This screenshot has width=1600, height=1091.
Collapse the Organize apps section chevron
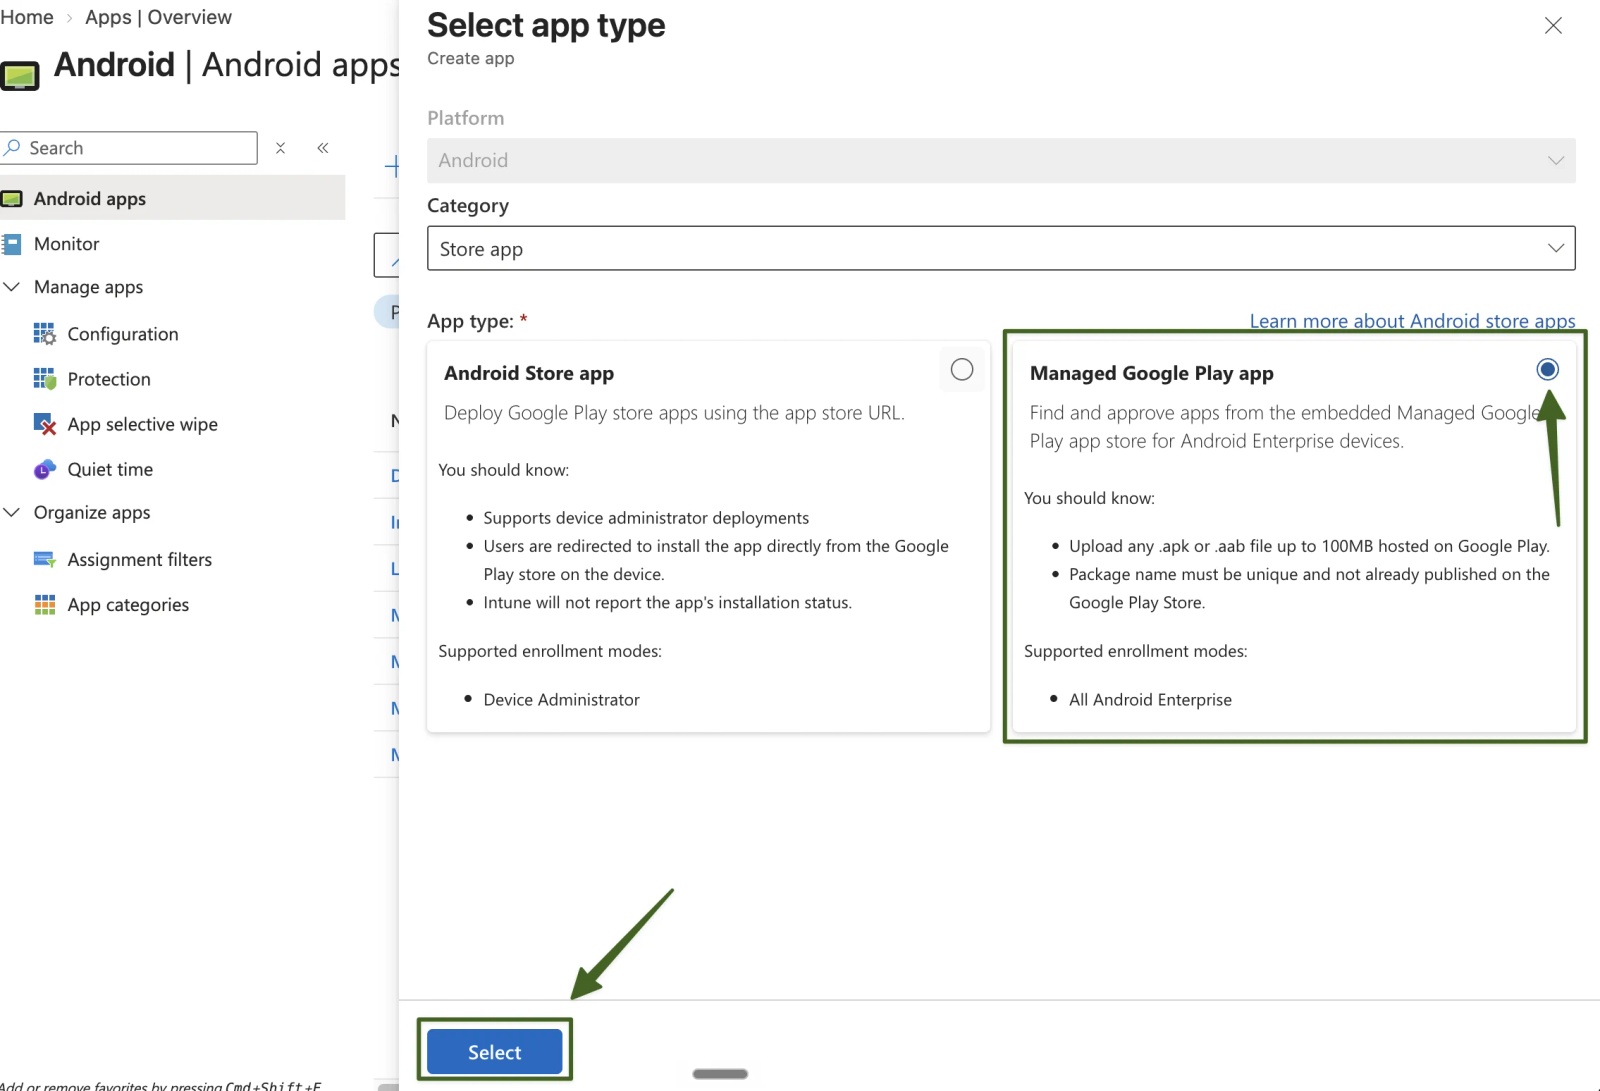12,512
